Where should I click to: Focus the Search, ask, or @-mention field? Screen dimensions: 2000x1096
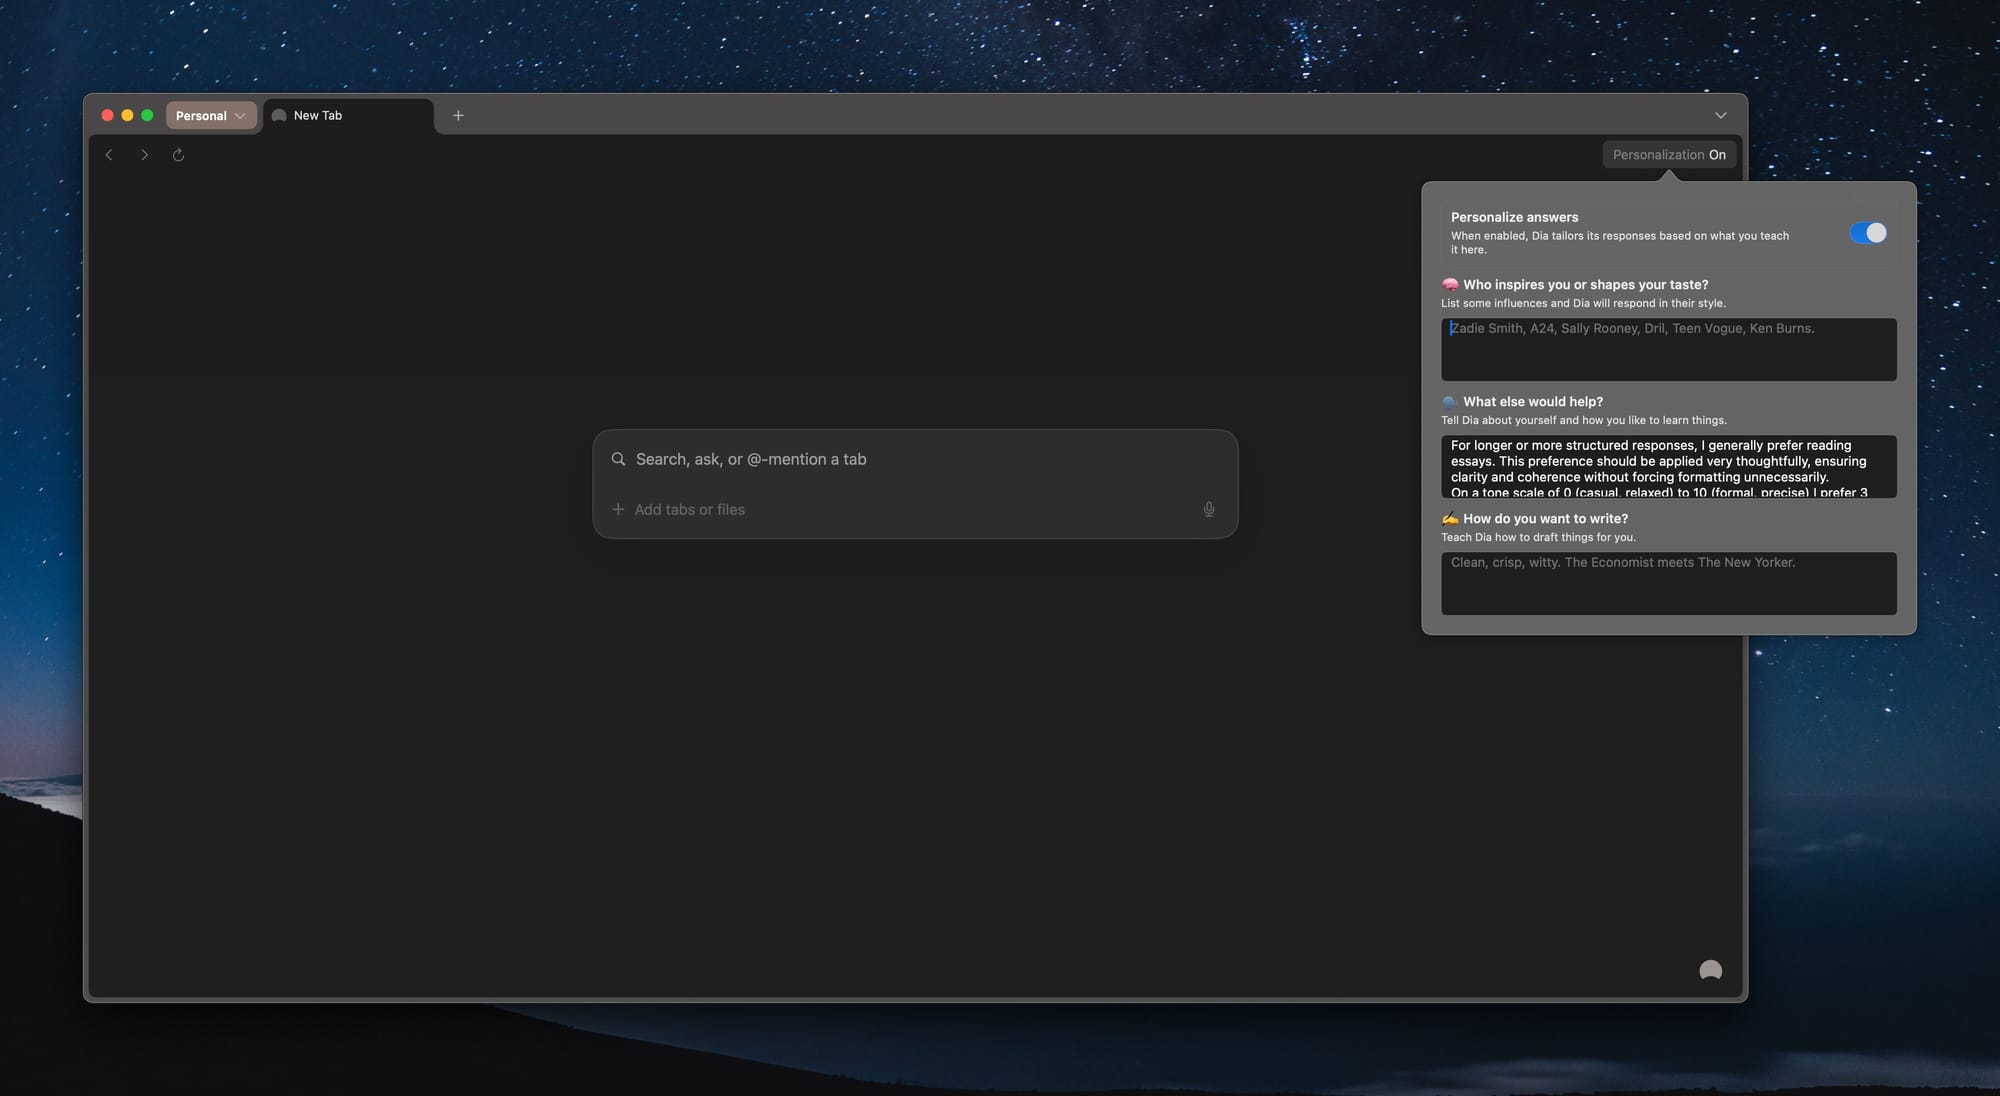[x=900, y=459]
